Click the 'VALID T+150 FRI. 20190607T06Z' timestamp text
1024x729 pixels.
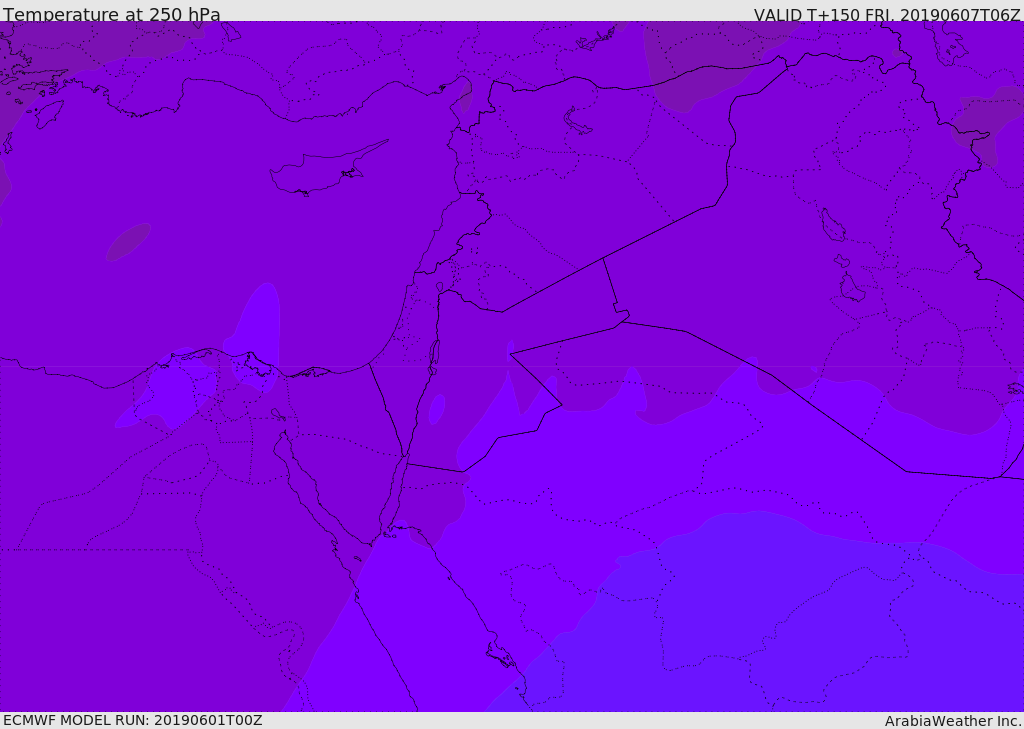887,14
